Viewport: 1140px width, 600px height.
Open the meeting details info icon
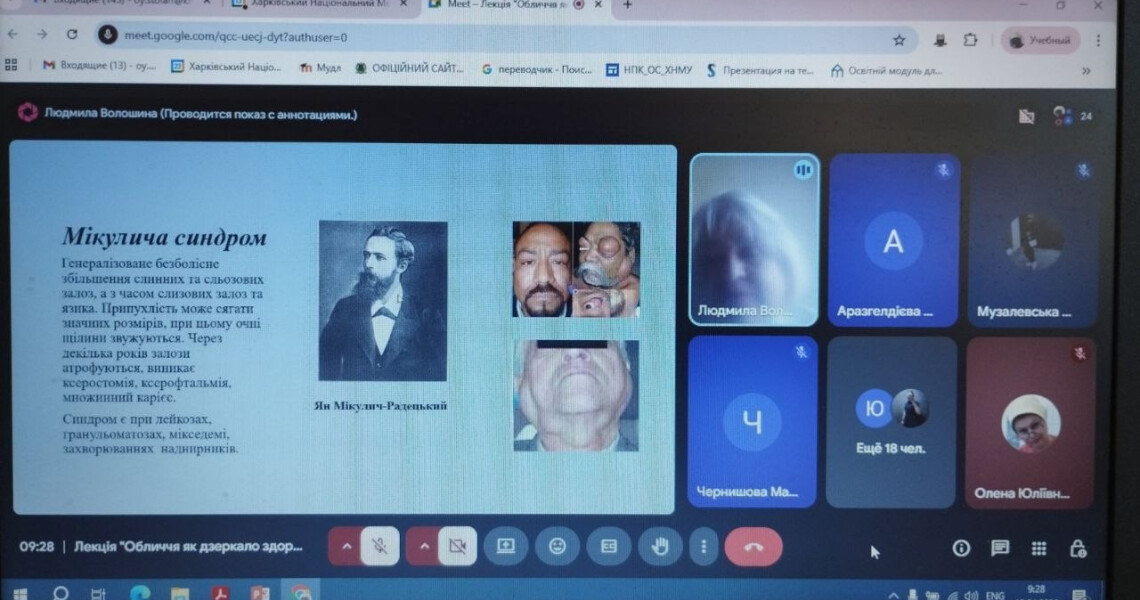click(961, 548)
